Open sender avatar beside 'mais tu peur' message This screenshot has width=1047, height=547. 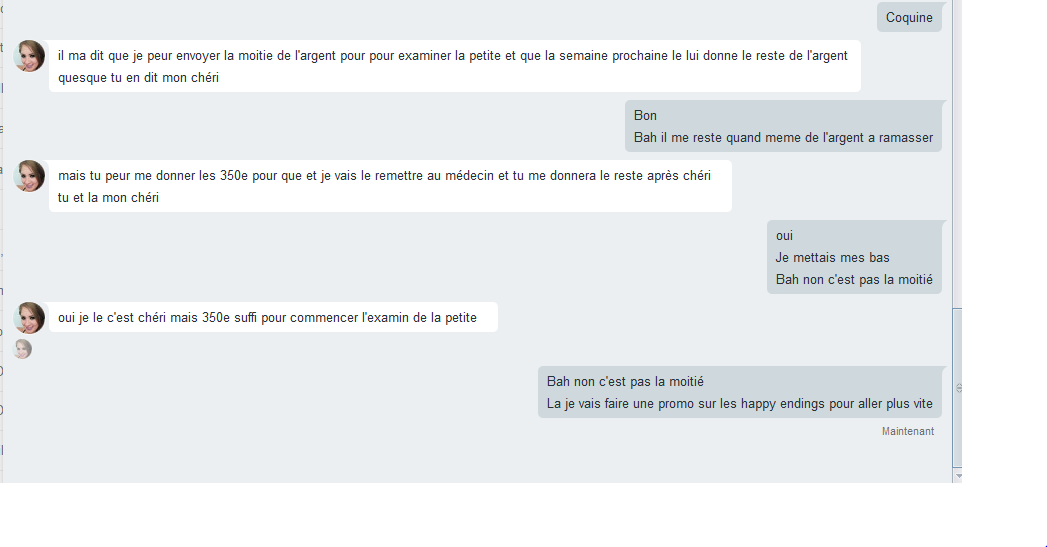[x=29, y=176]
